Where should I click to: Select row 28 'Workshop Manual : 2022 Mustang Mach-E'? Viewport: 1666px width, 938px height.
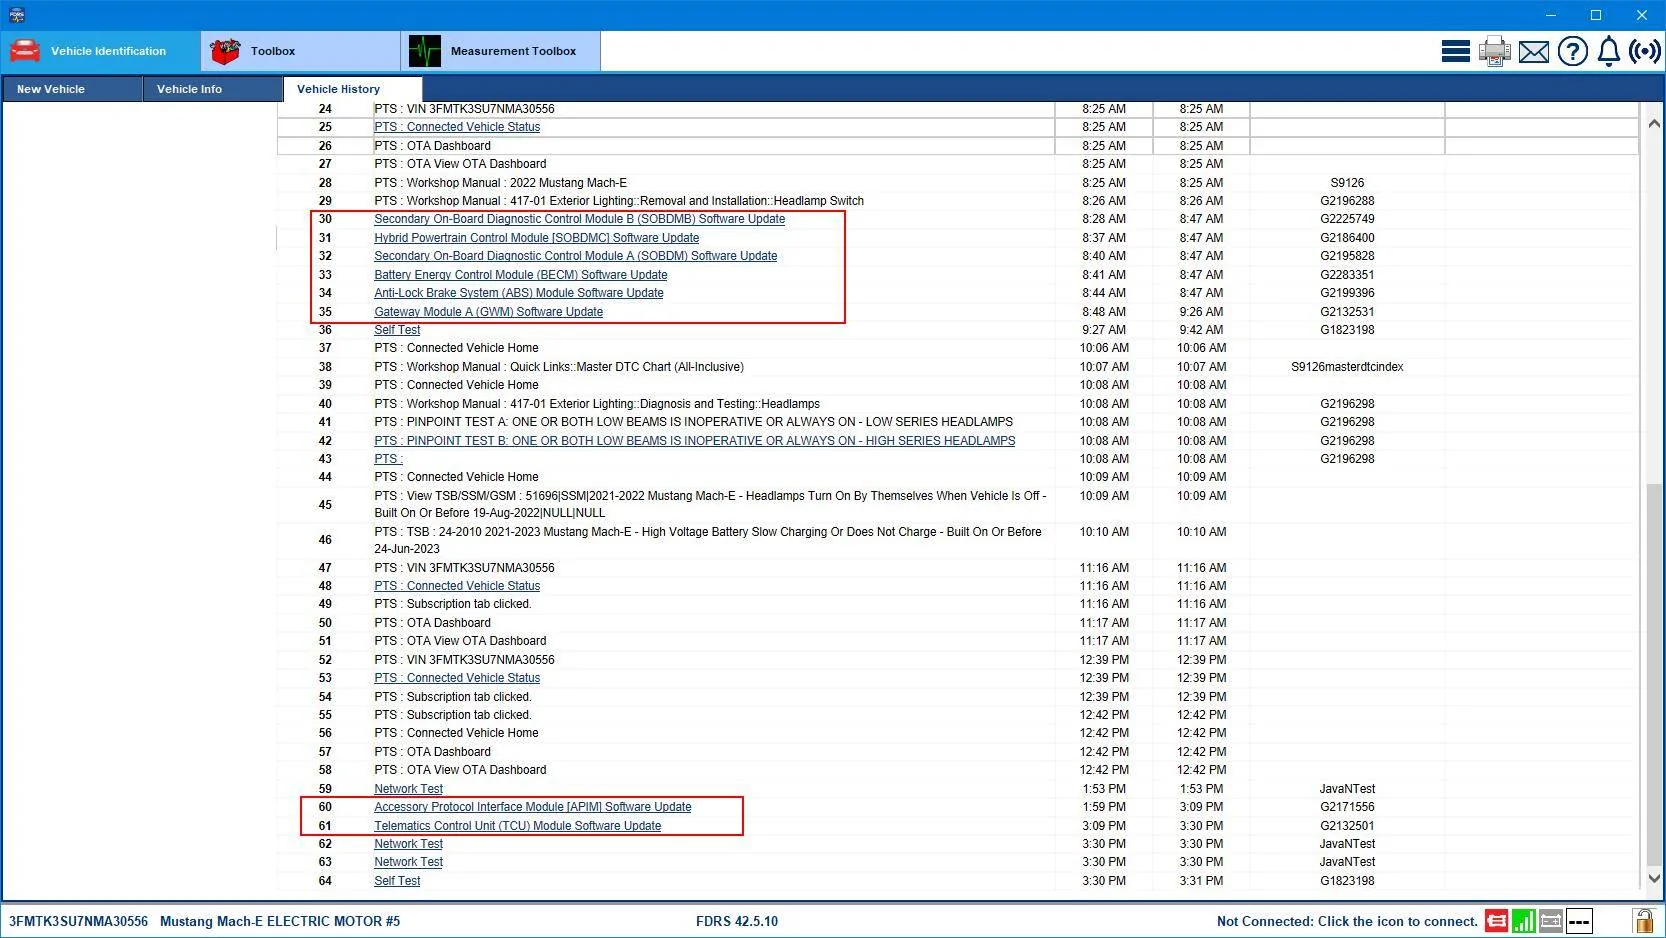(958, 183)
